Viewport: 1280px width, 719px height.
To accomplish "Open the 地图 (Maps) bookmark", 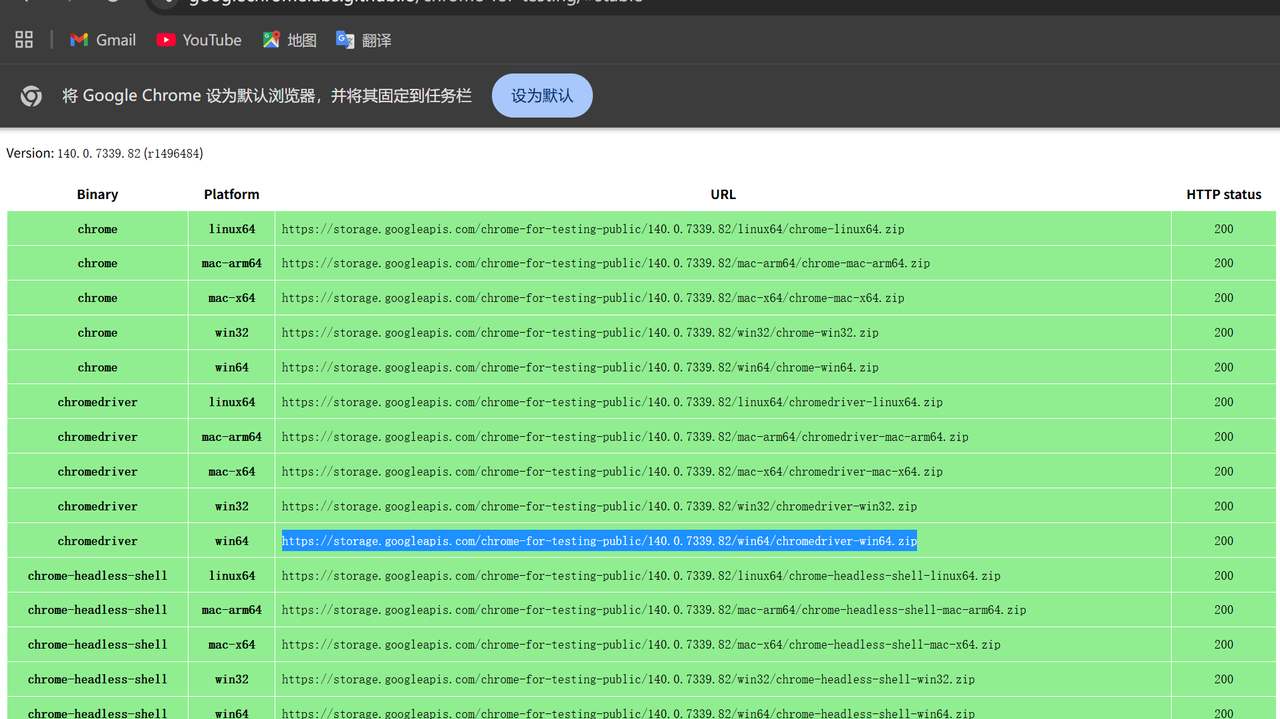I will tap(289, 40).
